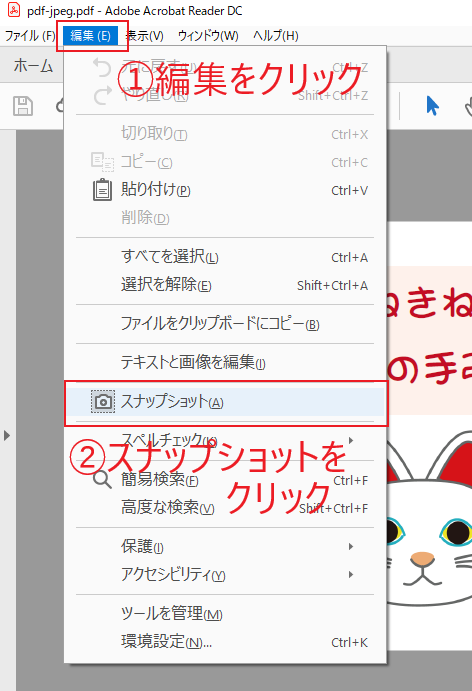Open the ファイル menu
The height and width of the screenshot is (691, 472).
pos(30,36)
